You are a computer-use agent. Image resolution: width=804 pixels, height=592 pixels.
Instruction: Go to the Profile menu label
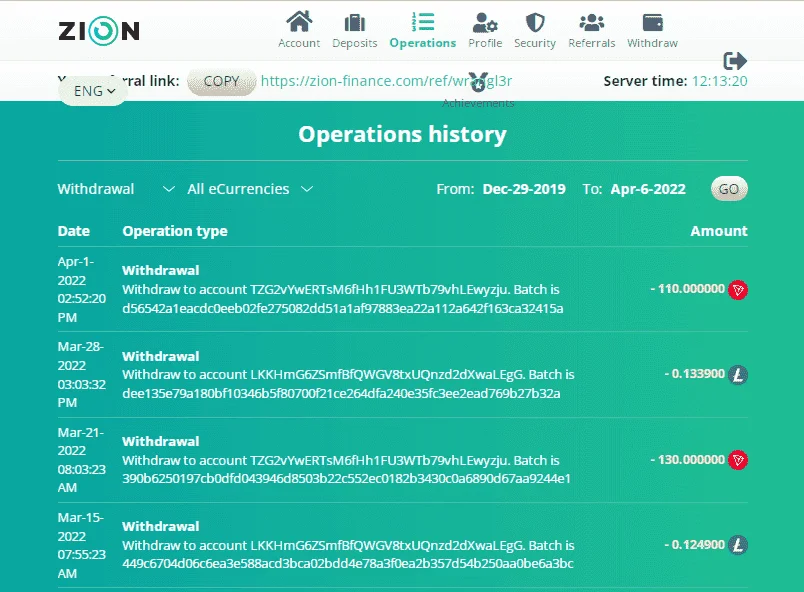(485, 43)
